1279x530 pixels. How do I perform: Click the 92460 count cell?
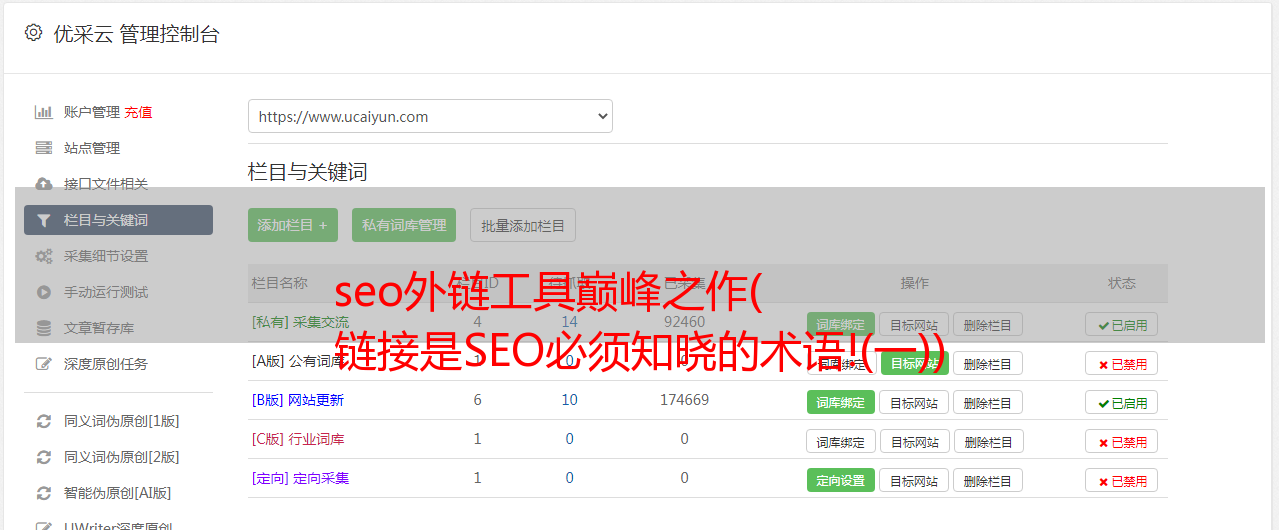coord(684,322)
